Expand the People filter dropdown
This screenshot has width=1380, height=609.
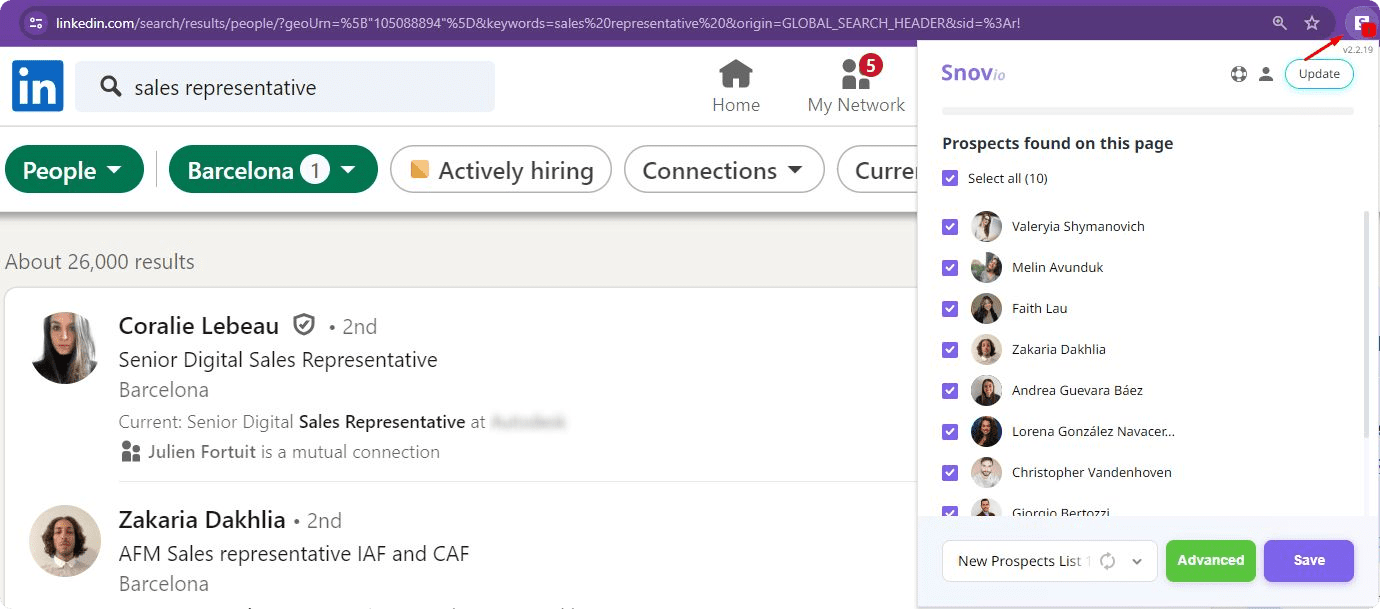click(72, 171)
